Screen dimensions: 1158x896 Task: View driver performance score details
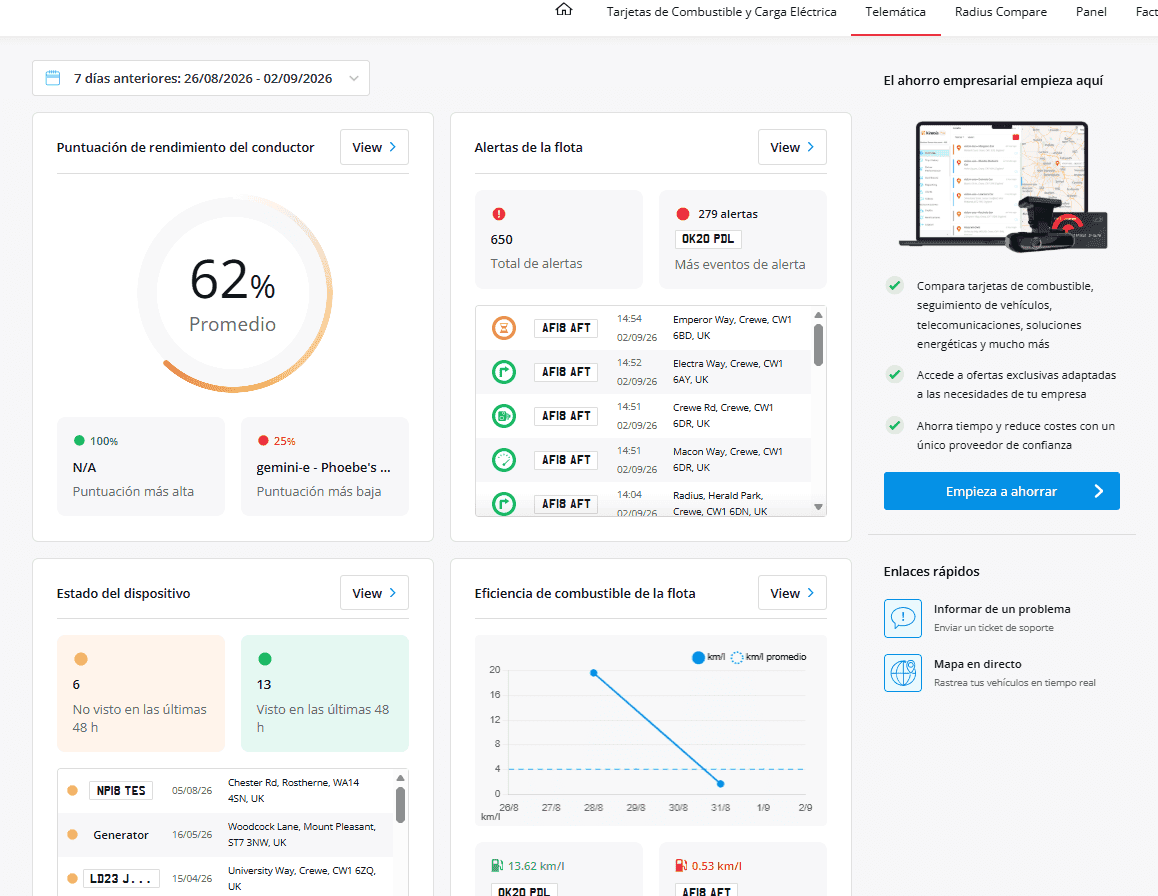click(x=374, y=147)
